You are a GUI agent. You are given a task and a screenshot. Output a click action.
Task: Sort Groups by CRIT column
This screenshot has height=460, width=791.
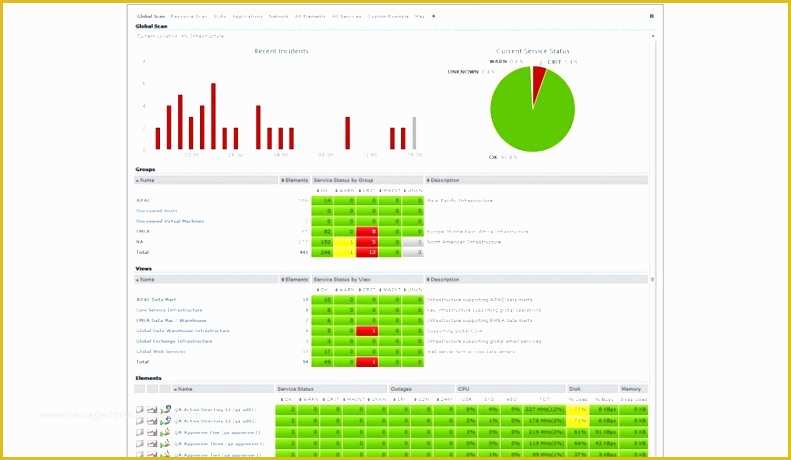(x=367, y=191)
